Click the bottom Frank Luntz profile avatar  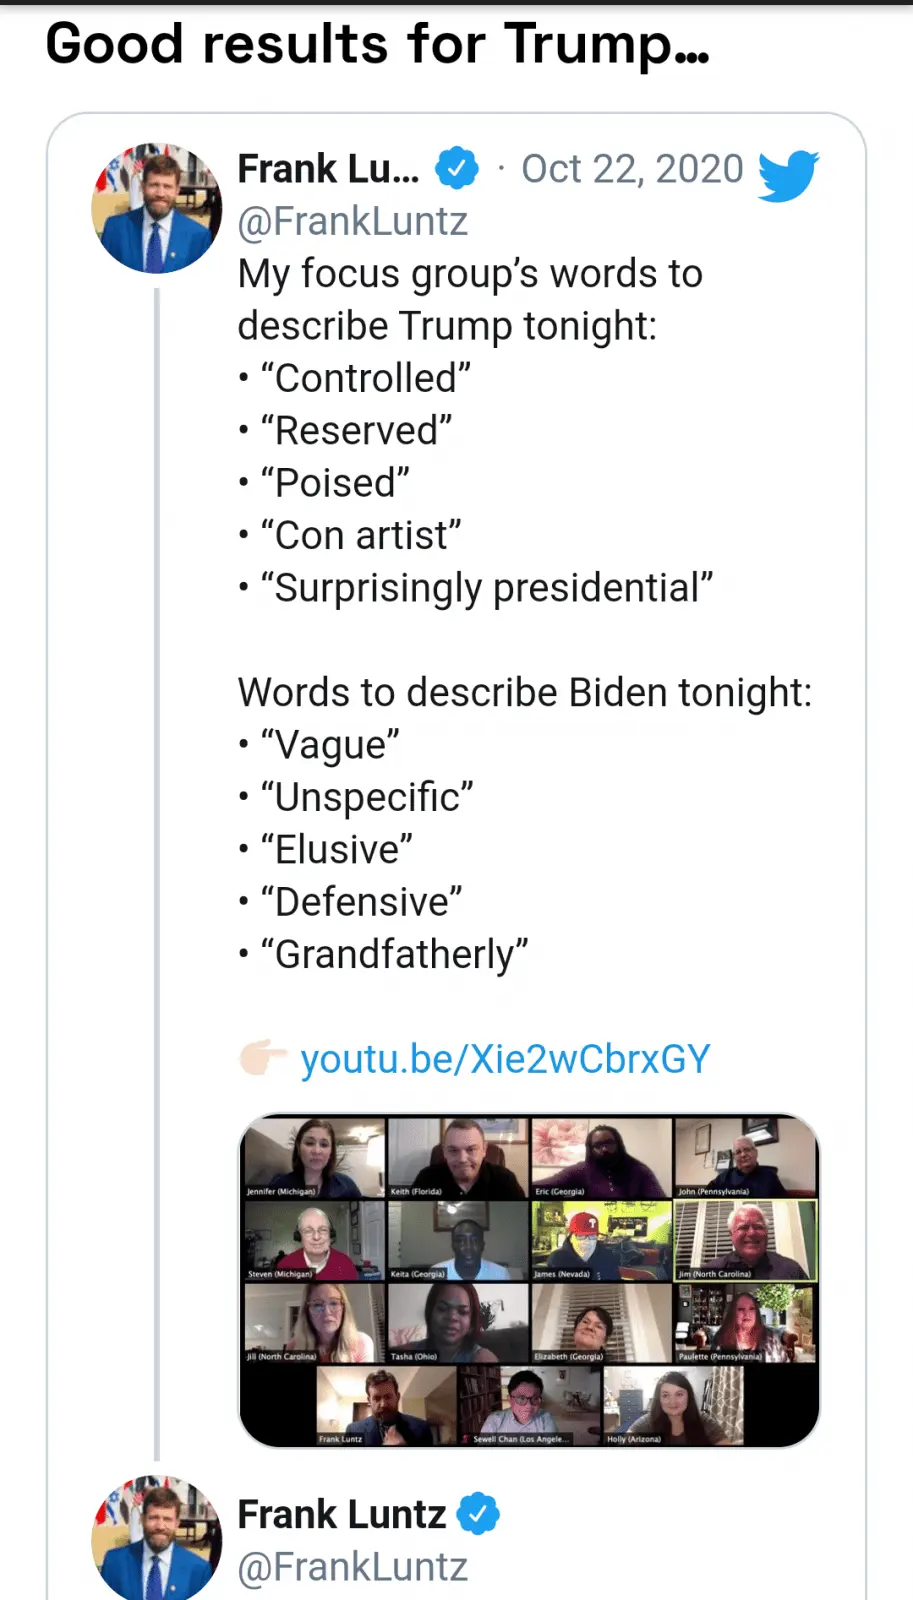coord(156,1538)
